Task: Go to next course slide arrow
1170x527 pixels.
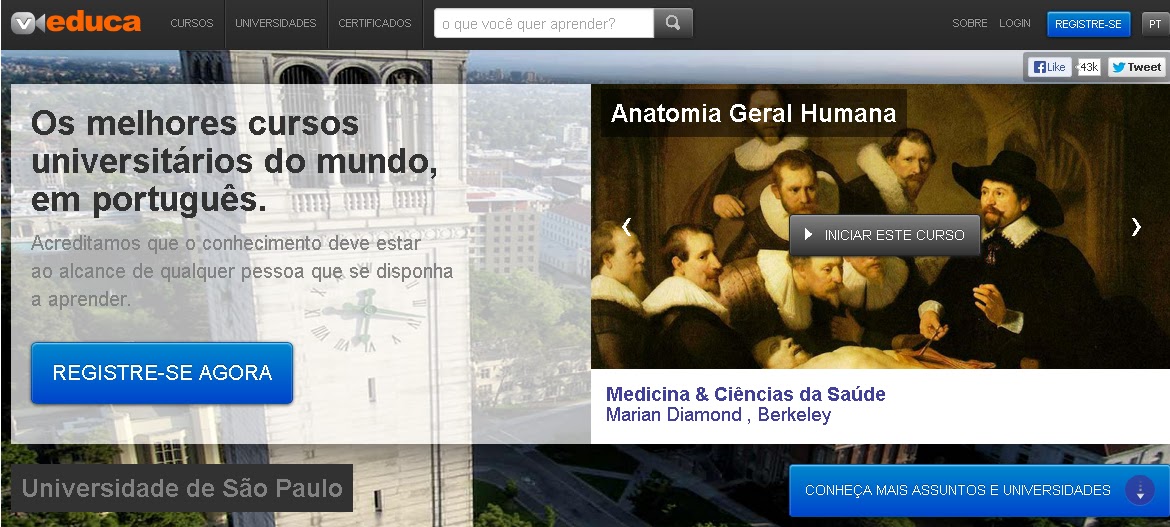Action: tap(1136, 227)
